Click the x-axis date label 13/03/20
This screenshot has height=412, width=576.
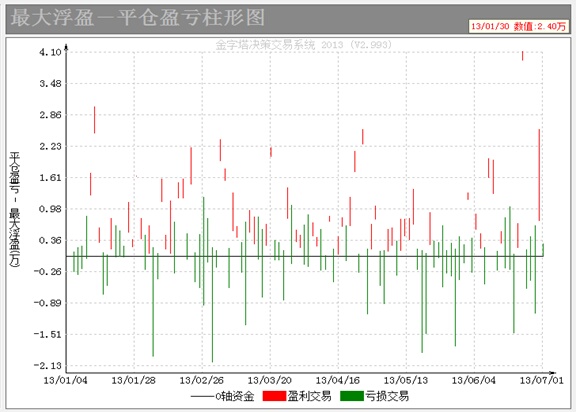coord(270,380)
